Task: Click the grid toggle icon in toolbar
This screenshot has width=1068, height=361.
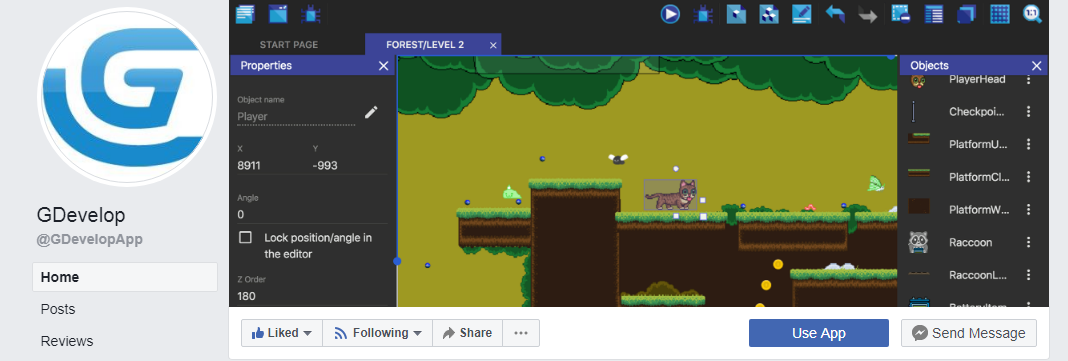Action: tap(999, 14)
